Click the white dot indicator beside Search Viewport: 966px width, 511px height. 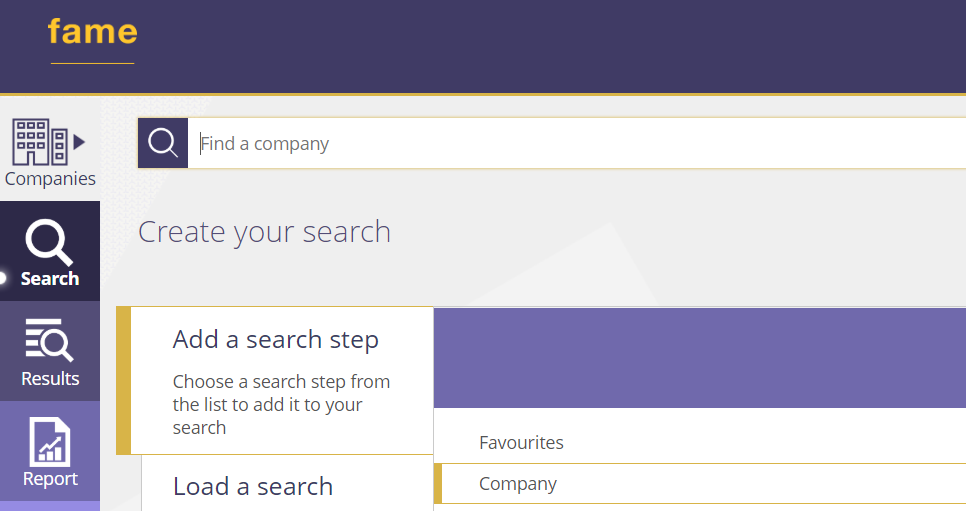[x=3, y=278]
